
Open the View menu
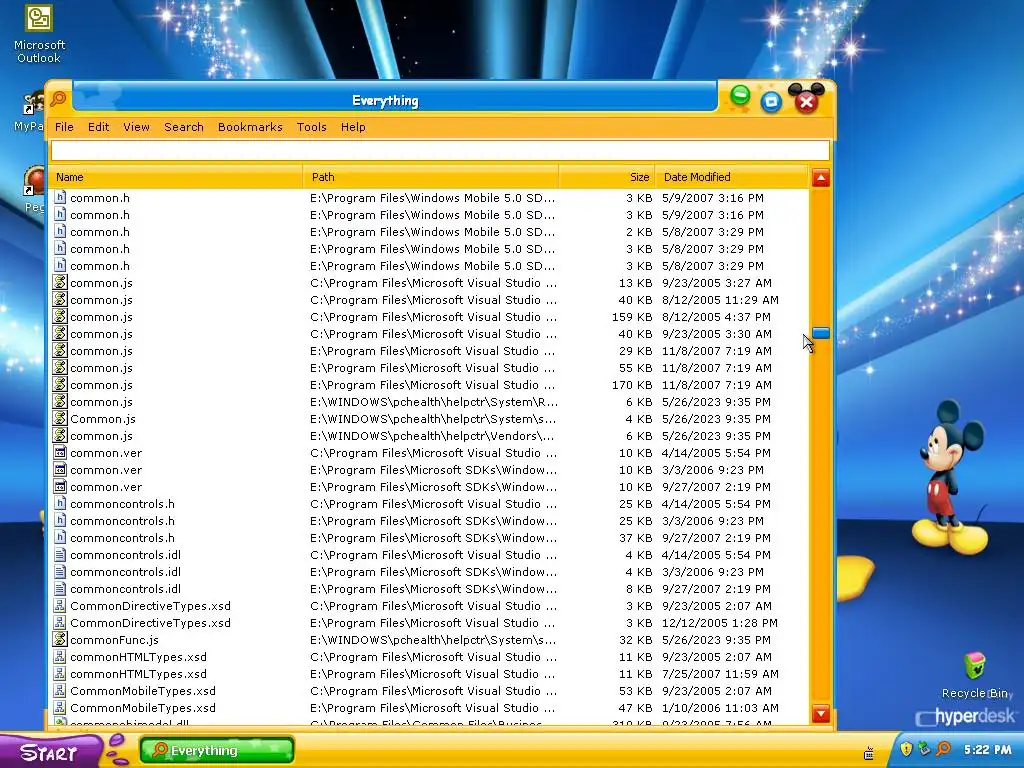click(136, 127)
